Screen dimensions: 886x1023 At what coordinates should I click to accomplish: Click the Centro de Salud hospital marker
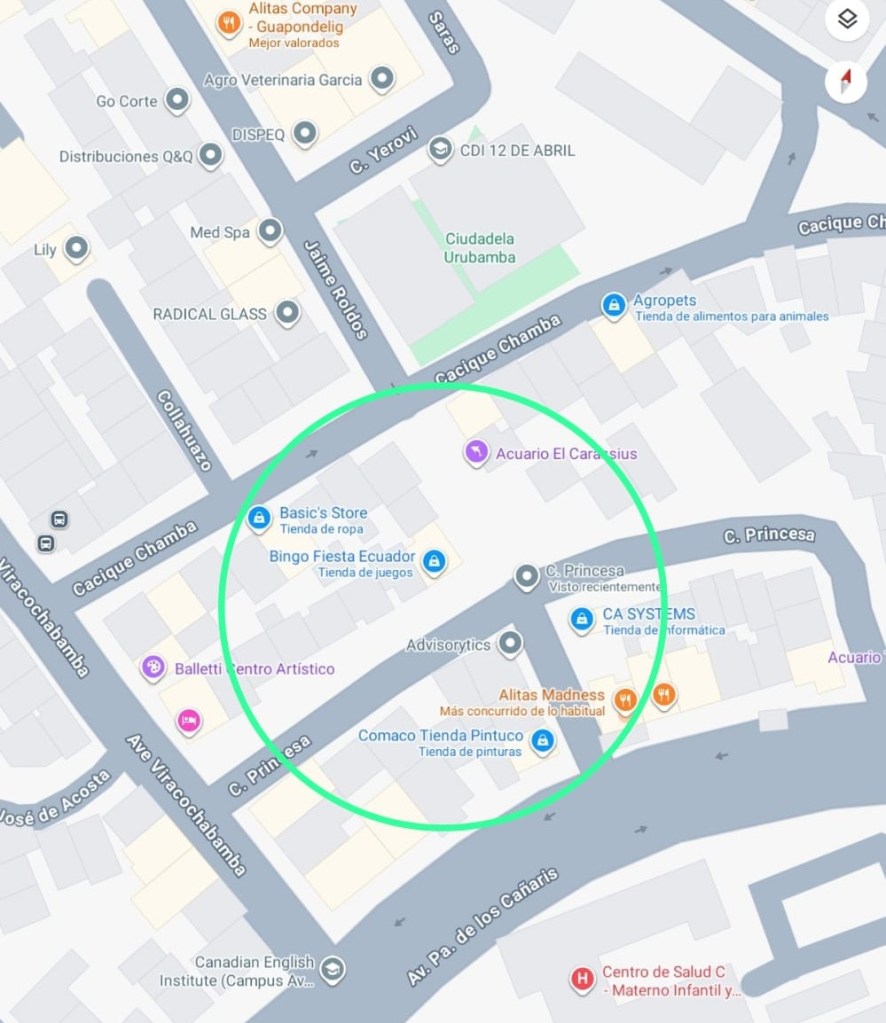click(582, 979)
